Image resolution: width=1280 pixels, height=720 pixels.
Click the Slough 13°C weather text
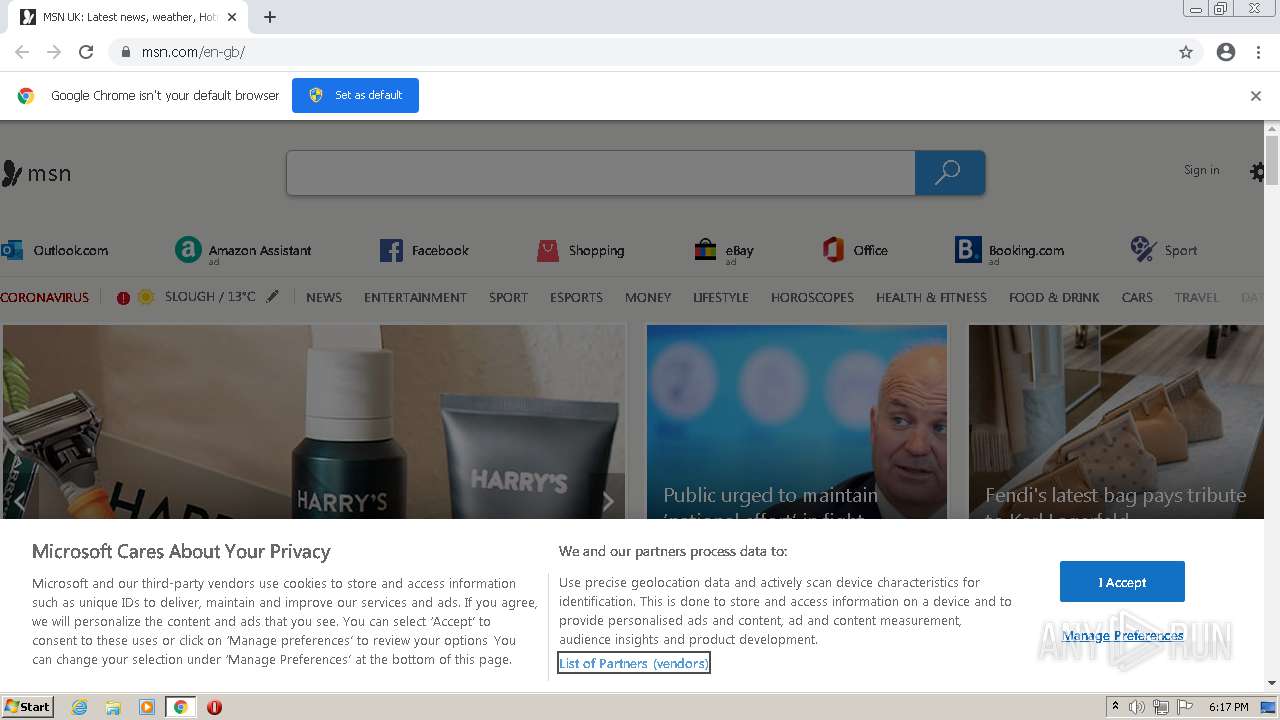click(210, 297)
